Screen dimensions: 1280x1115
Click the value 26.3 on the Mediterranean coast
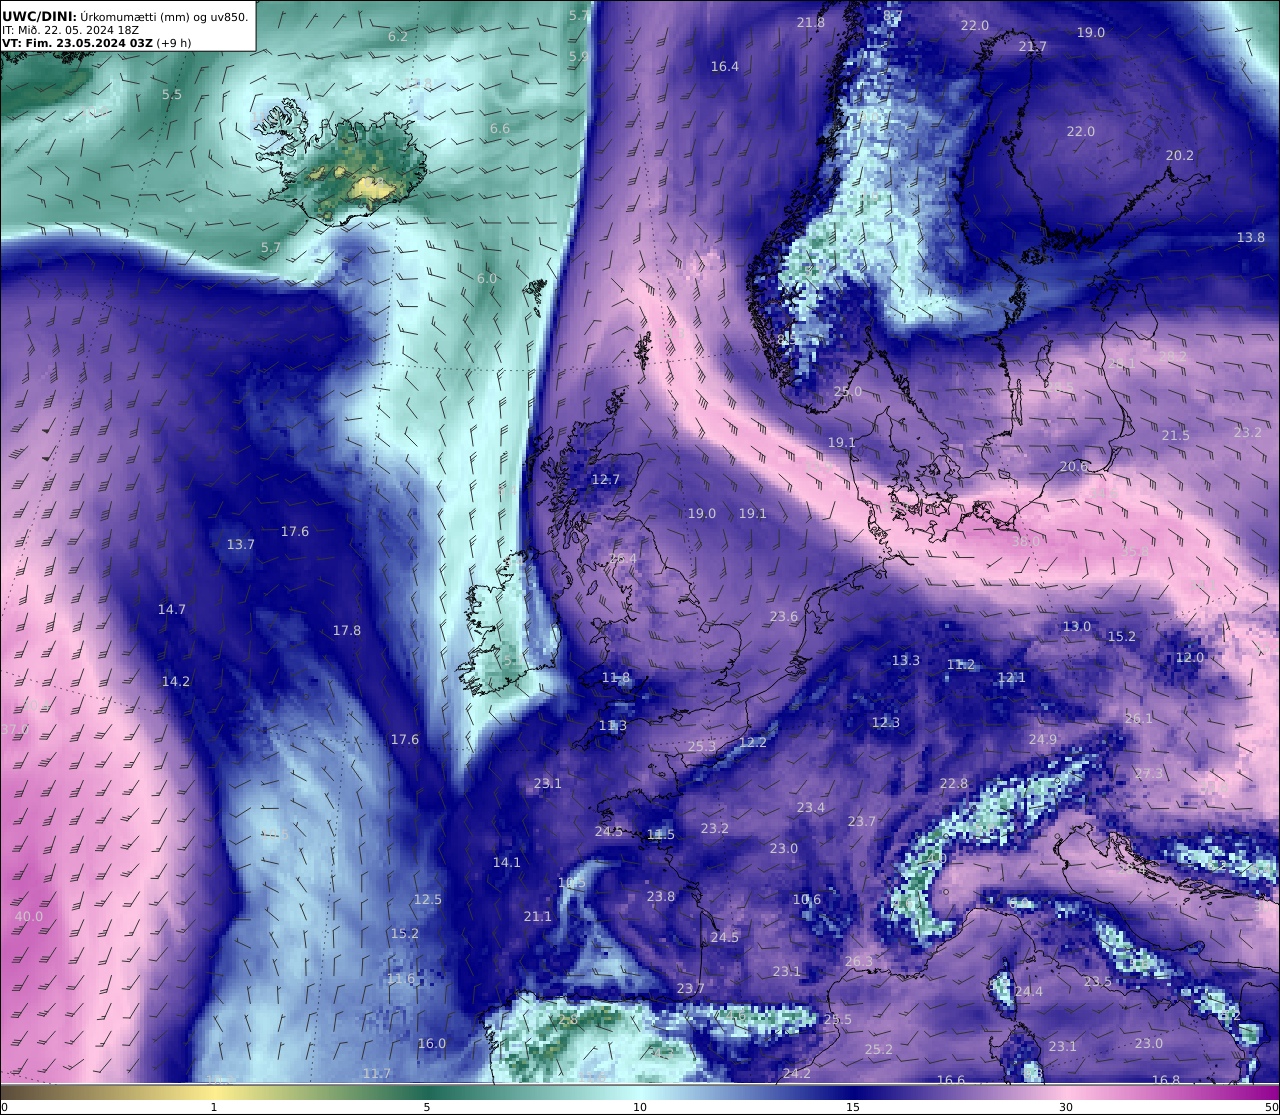tap(859, 961)
